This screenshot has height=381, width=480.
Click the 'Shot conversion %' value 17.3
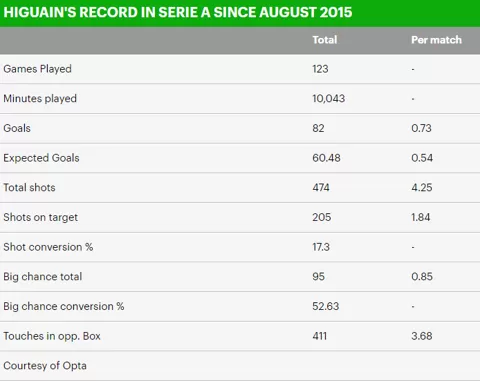click(321, 247)
